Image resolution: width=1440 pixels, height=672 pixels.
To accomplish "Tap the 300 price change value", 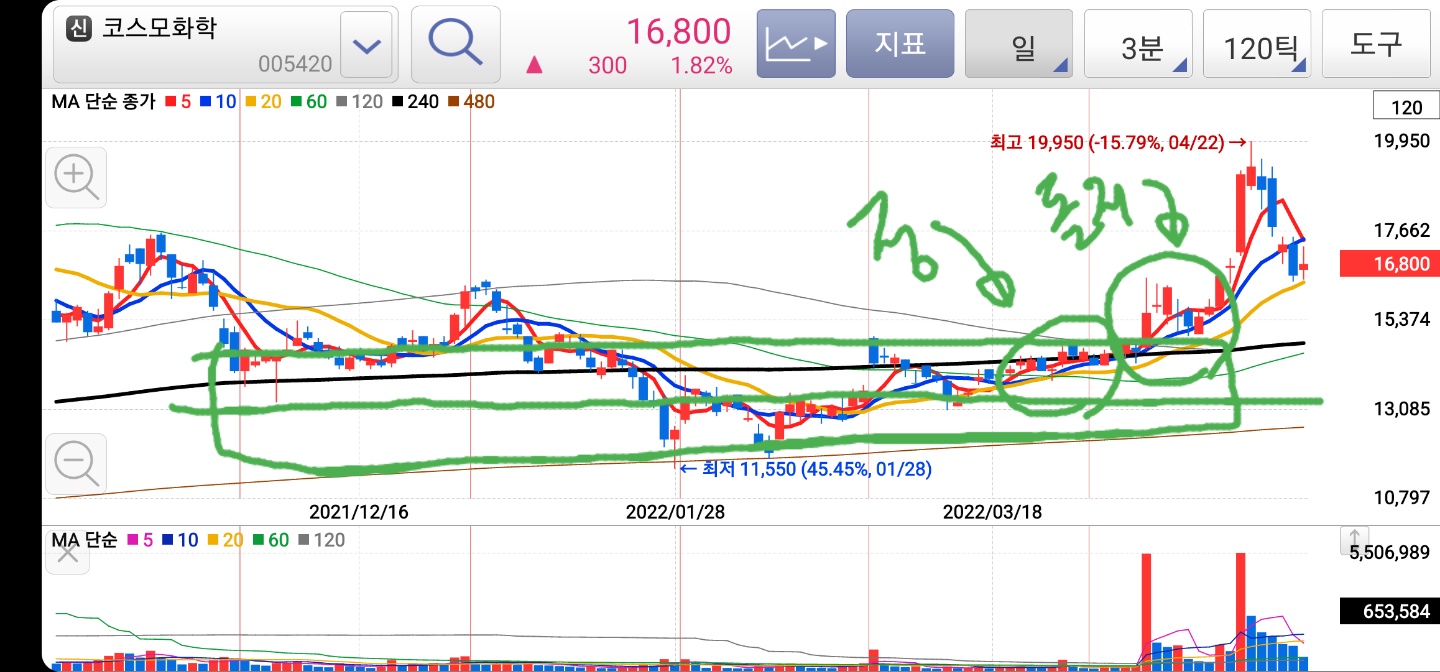I will tap(608, 66).
